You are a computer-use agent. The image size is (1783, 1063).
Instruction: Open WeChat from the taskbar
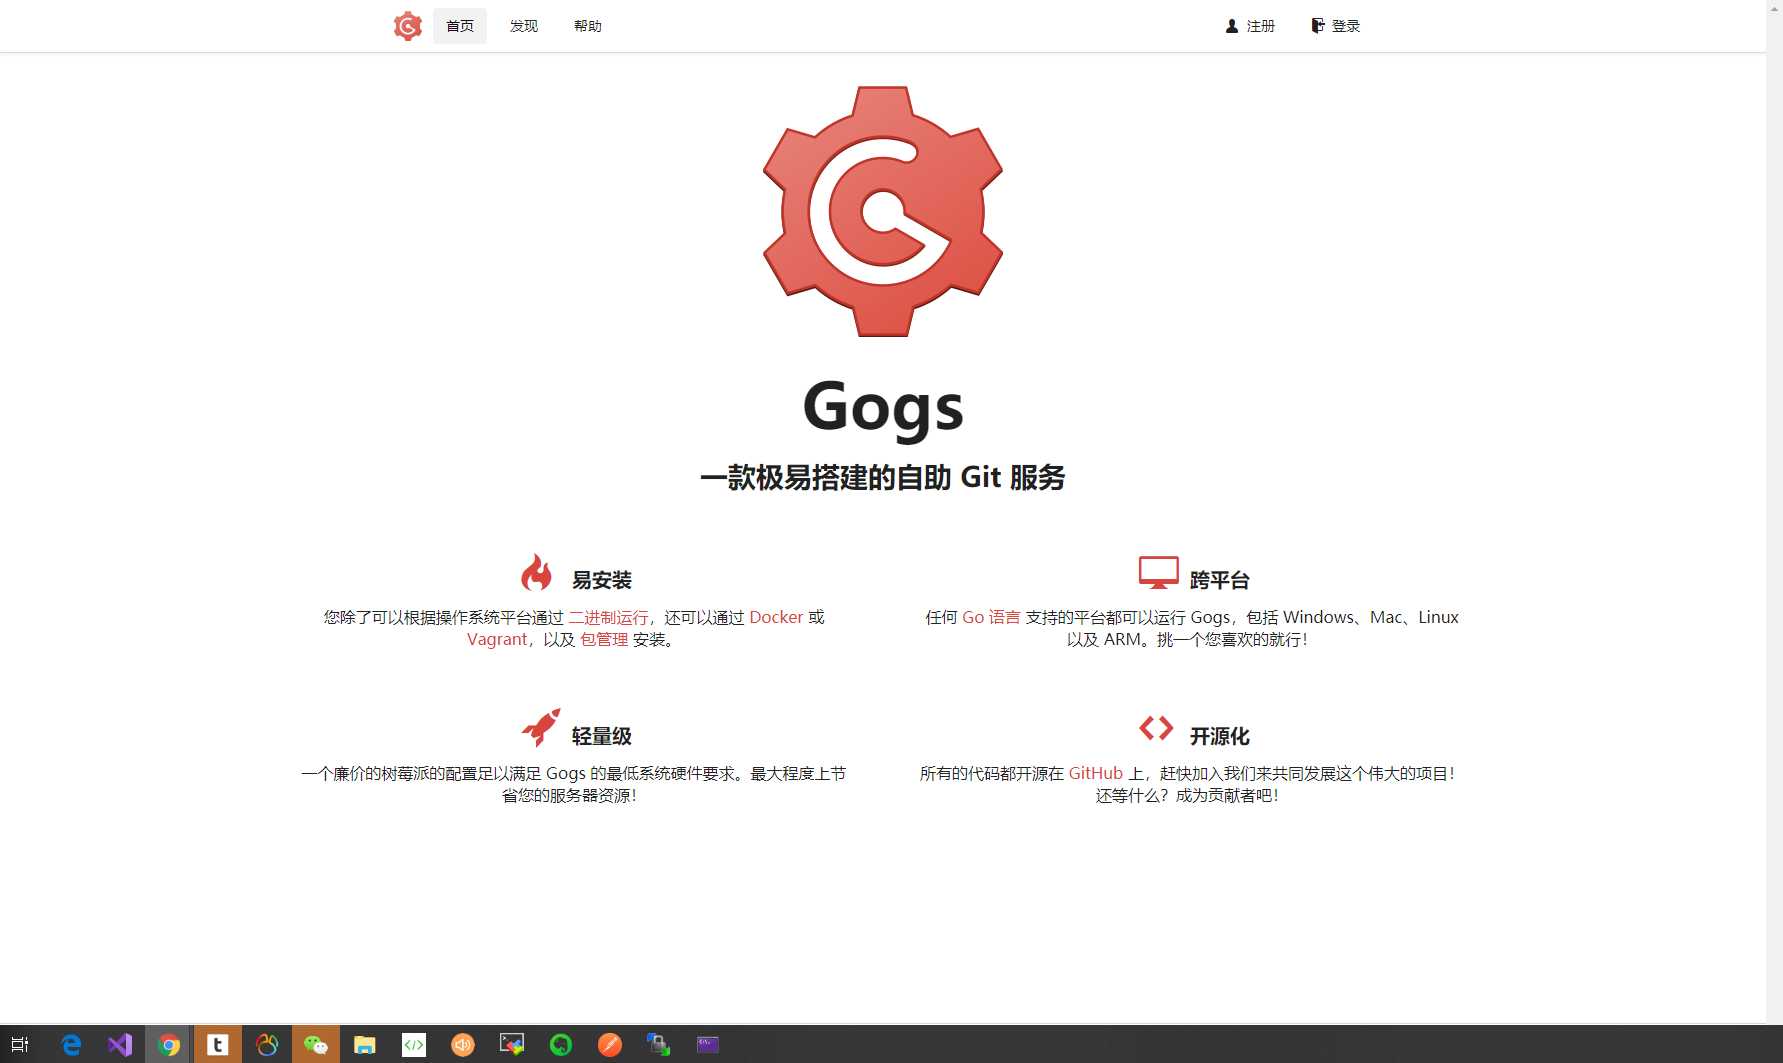pyautogui.click(x=316, y=1045)
